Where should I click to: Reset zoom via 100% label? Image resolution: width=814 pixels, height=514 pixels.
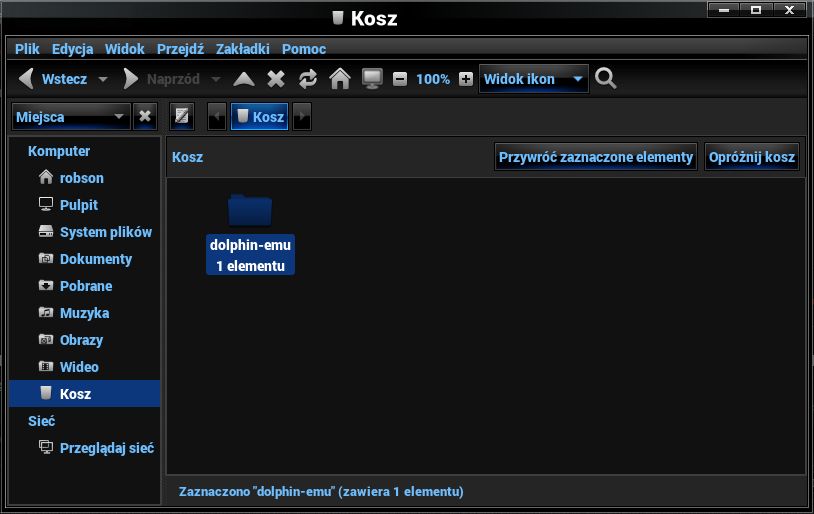433,79
